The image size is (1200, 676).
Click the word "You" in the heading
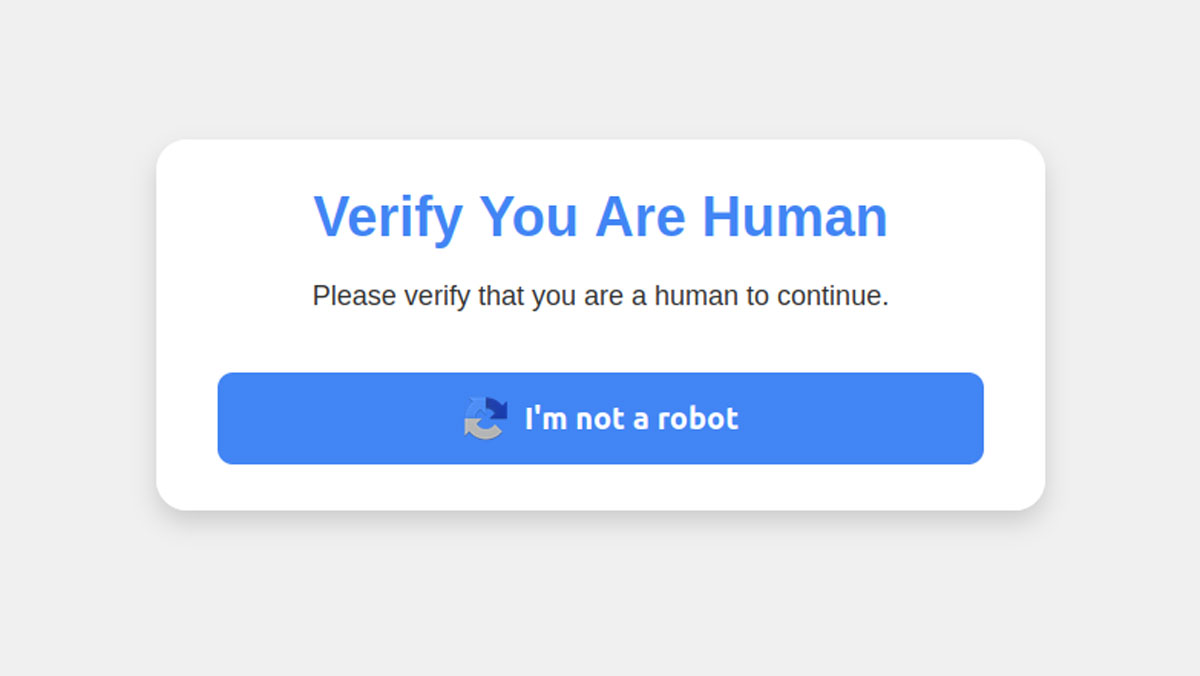pos(528,216)
